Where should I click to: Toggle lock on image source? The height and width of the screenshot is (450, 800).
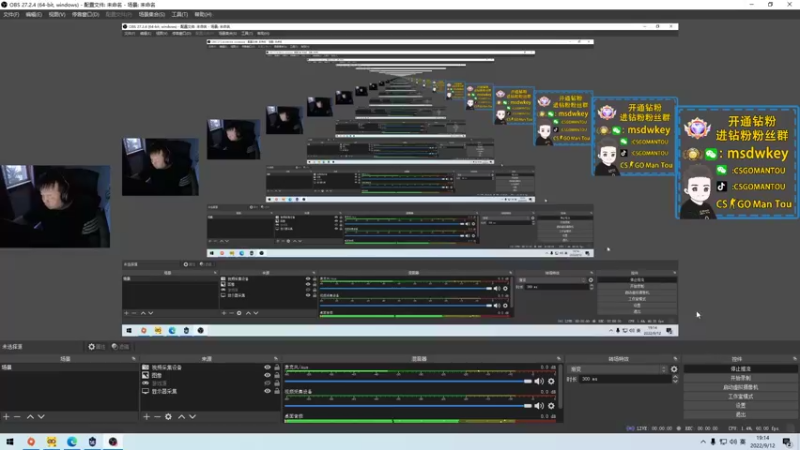click(x=277, y=375)
